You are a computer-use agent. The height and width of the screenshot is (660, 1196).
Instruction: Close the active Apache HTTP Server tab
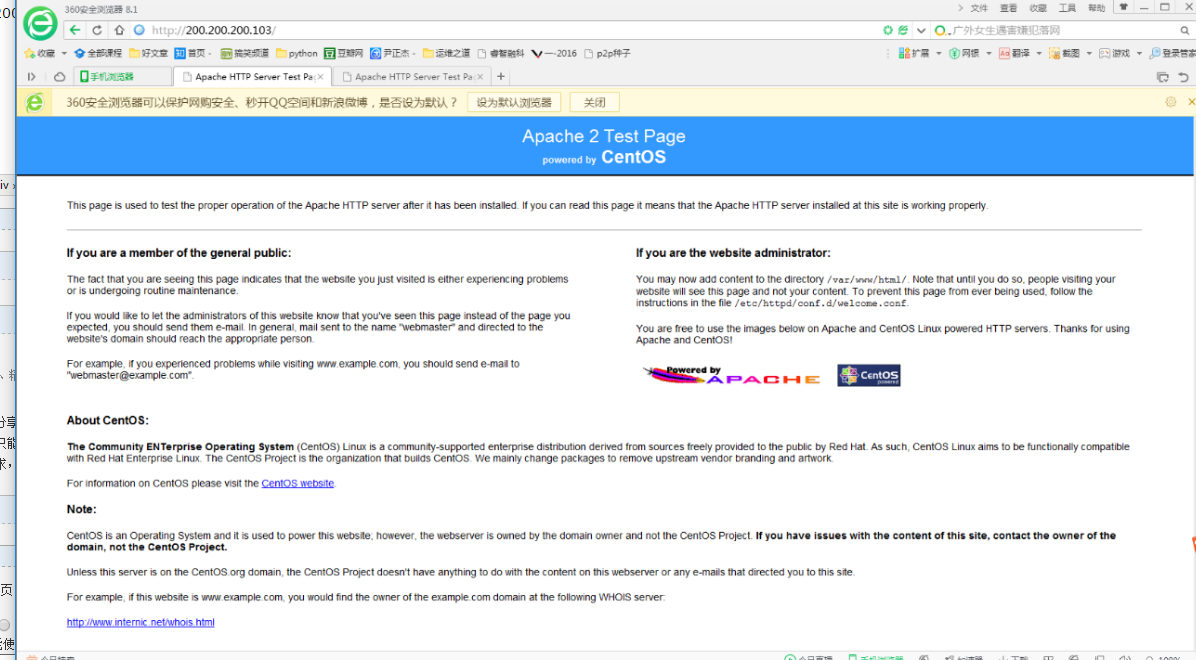tap(320, 77)
